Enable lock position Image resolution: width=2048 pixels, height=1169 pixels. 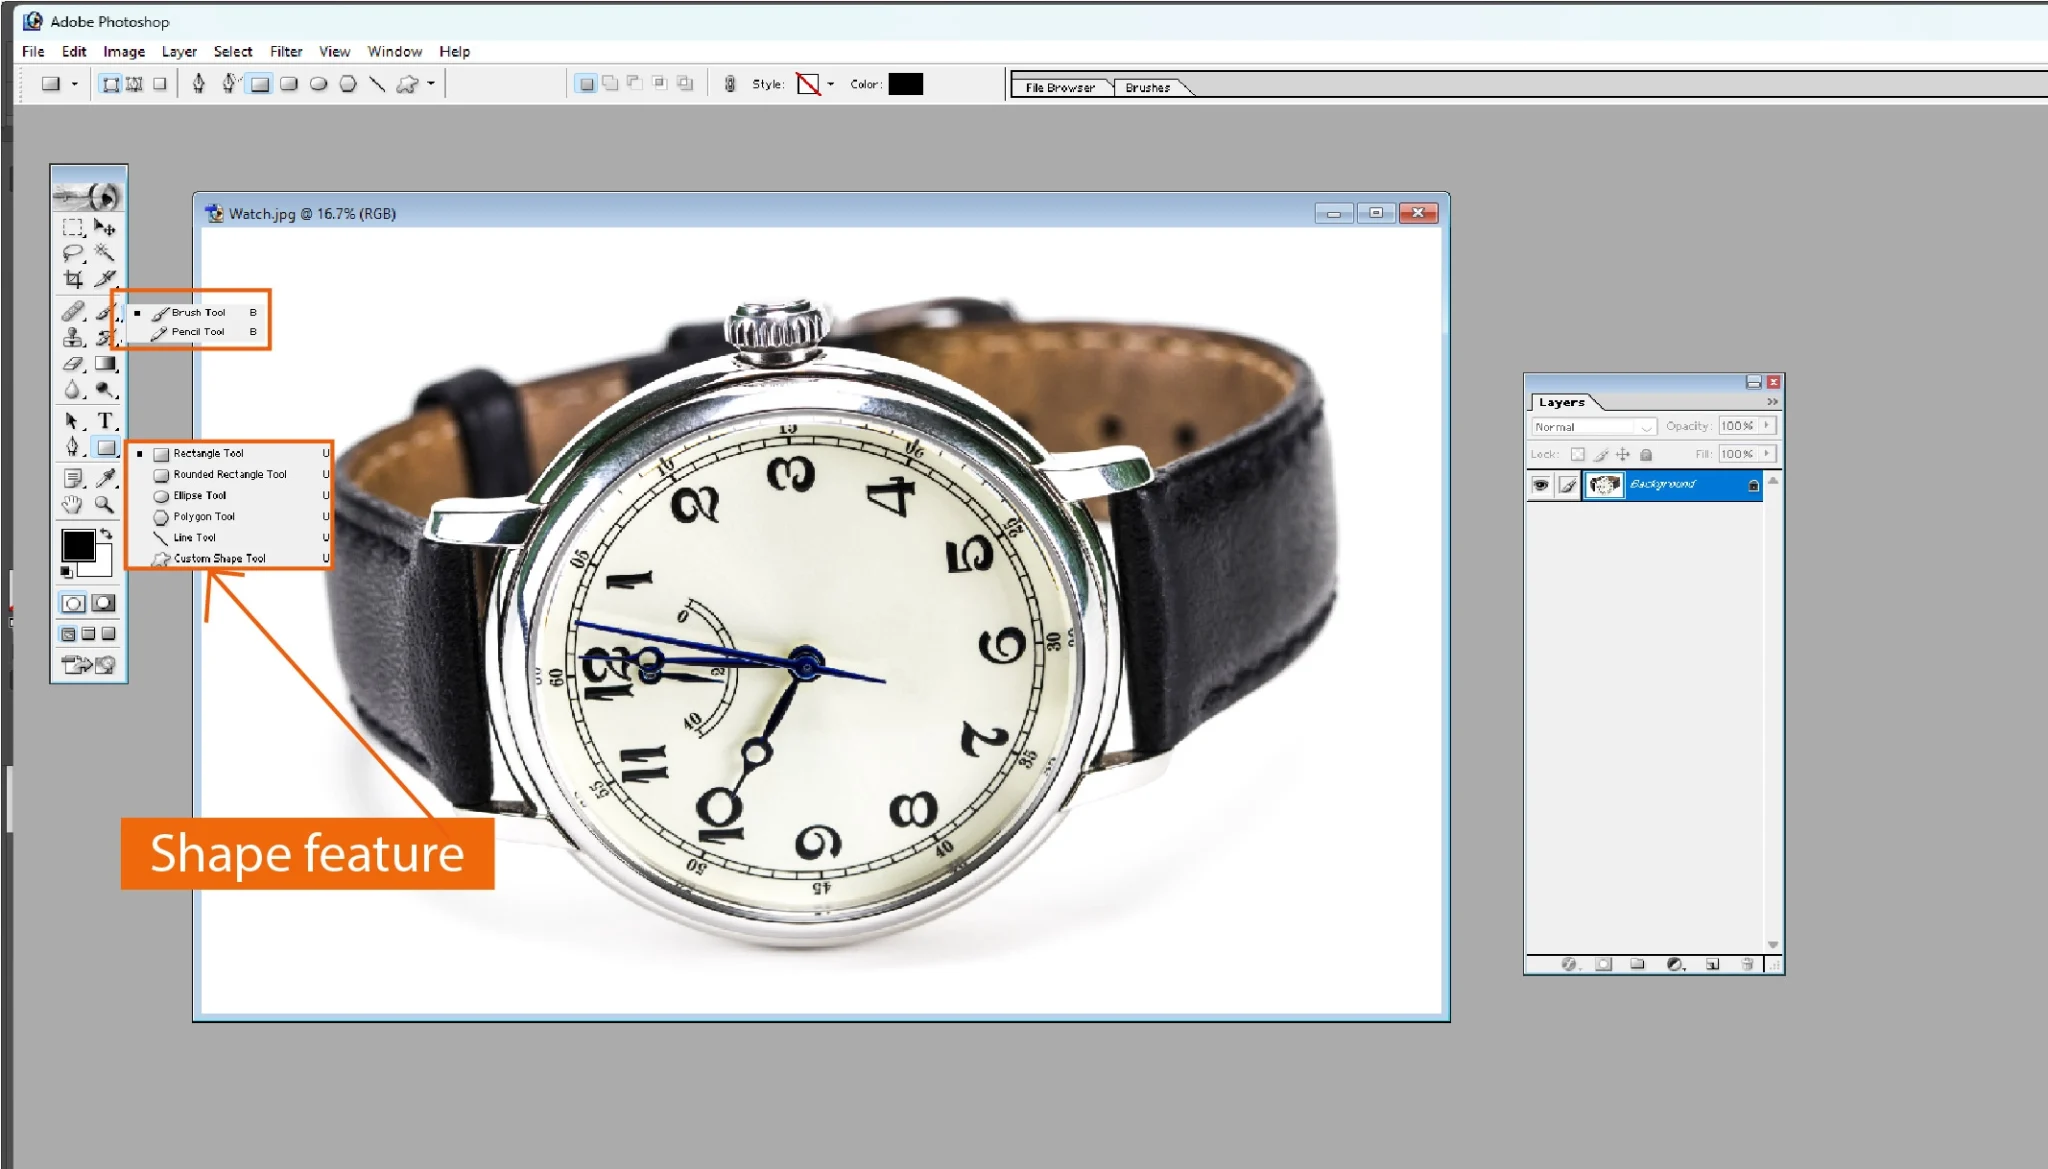tap(1623, 454)
